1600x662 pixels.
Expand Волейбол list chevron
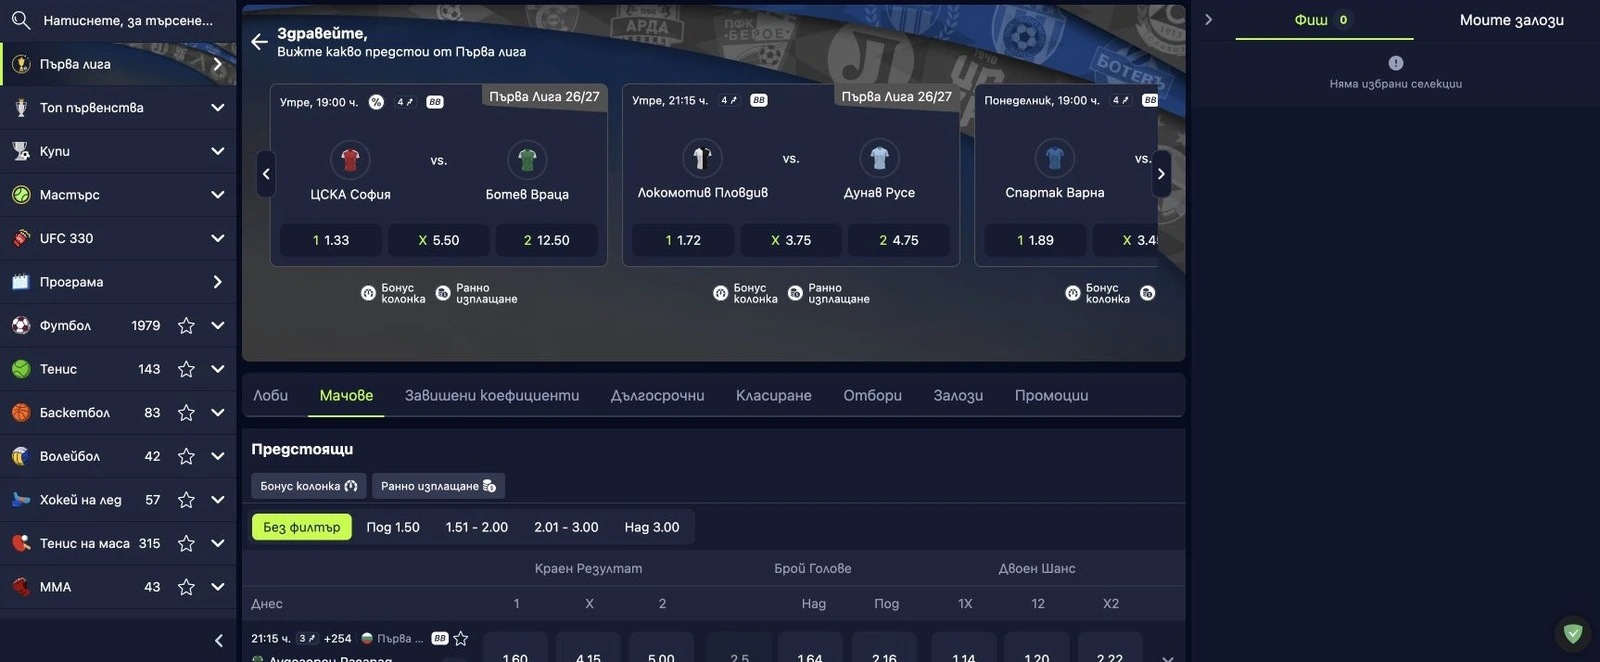point(217,456)
